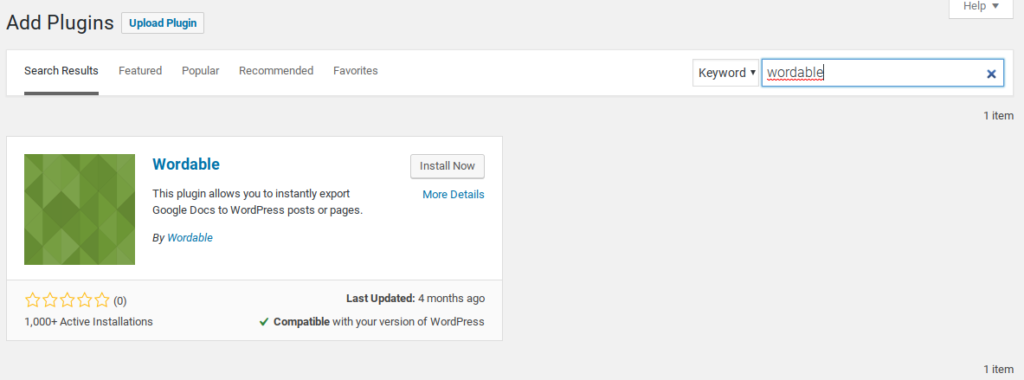Viewport: 1024px width, 380px height.
Task: Click the green Compatible checkmark icon
Action: (x=264, y=321)
